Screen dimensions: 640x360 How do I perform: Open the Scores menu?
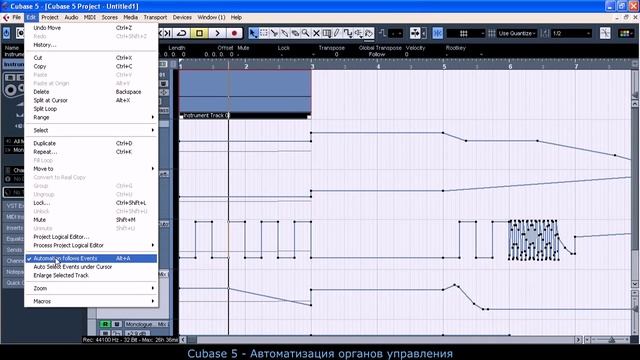click(x=109, y=18)
